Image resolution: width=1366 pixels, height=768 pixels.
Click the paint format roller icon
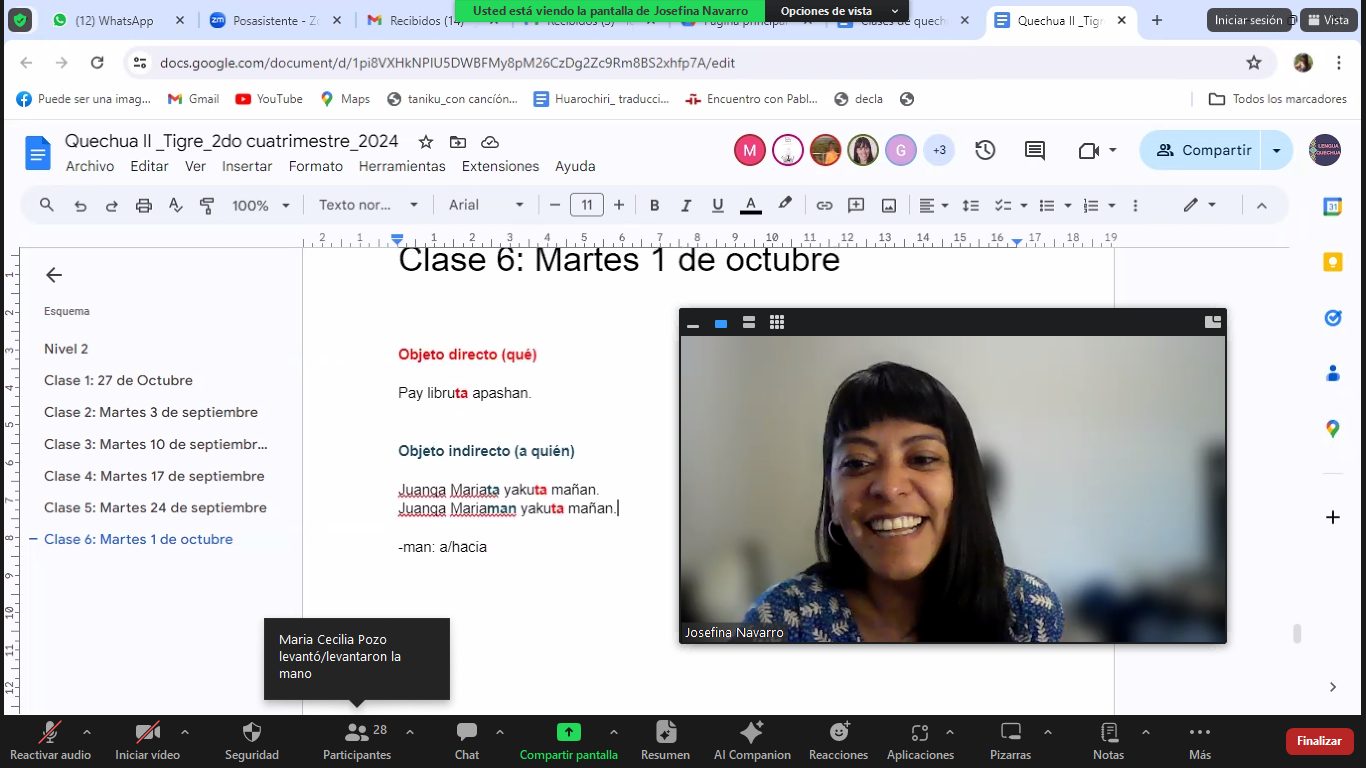(207, 205)
